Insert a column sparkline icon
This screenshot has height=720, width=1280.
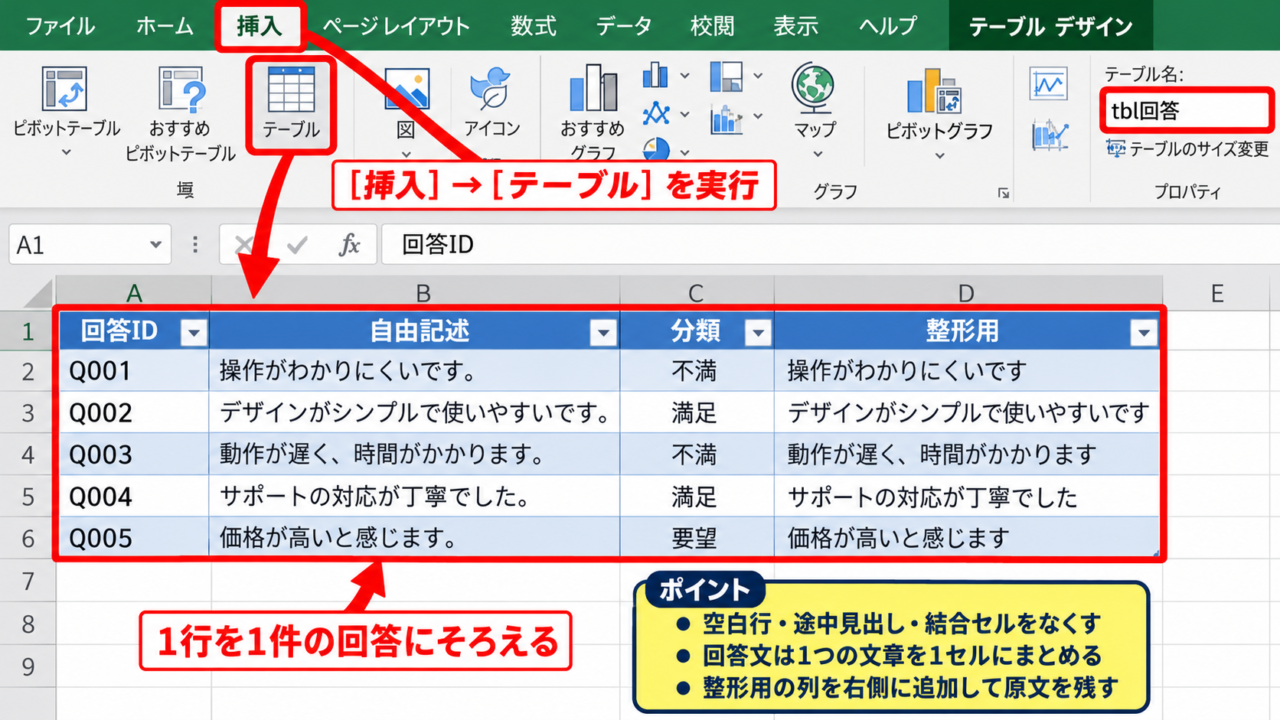point(1050,135)
